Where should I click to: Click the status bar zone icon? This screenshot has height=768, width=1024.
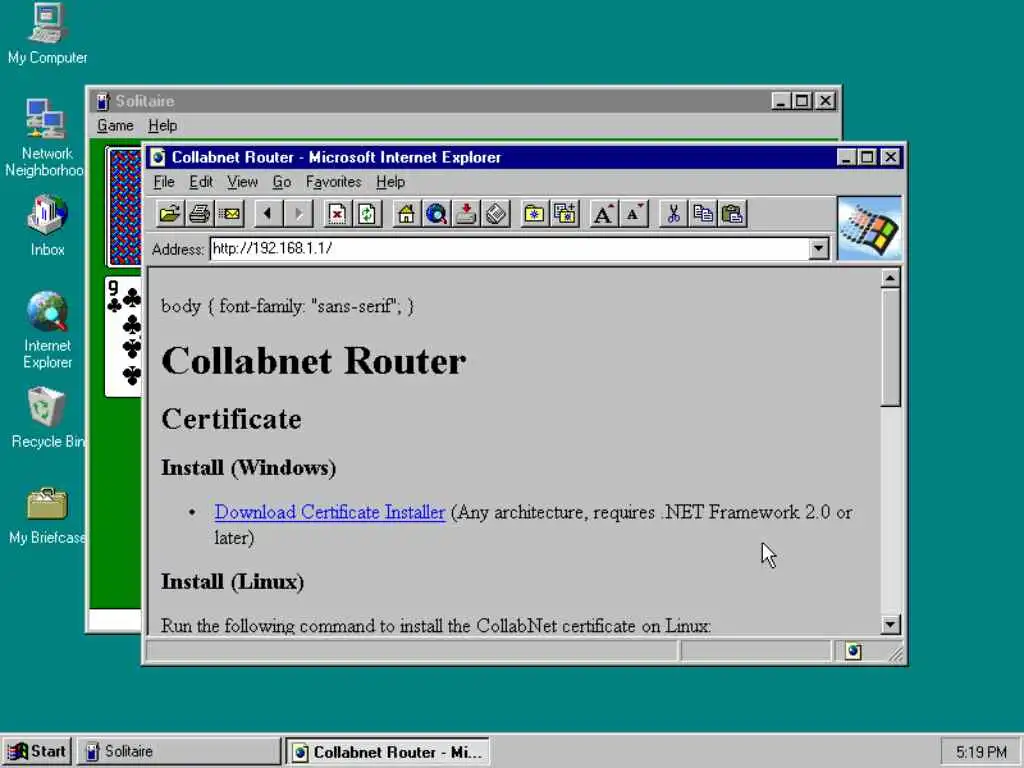click(x=853, y=651)
